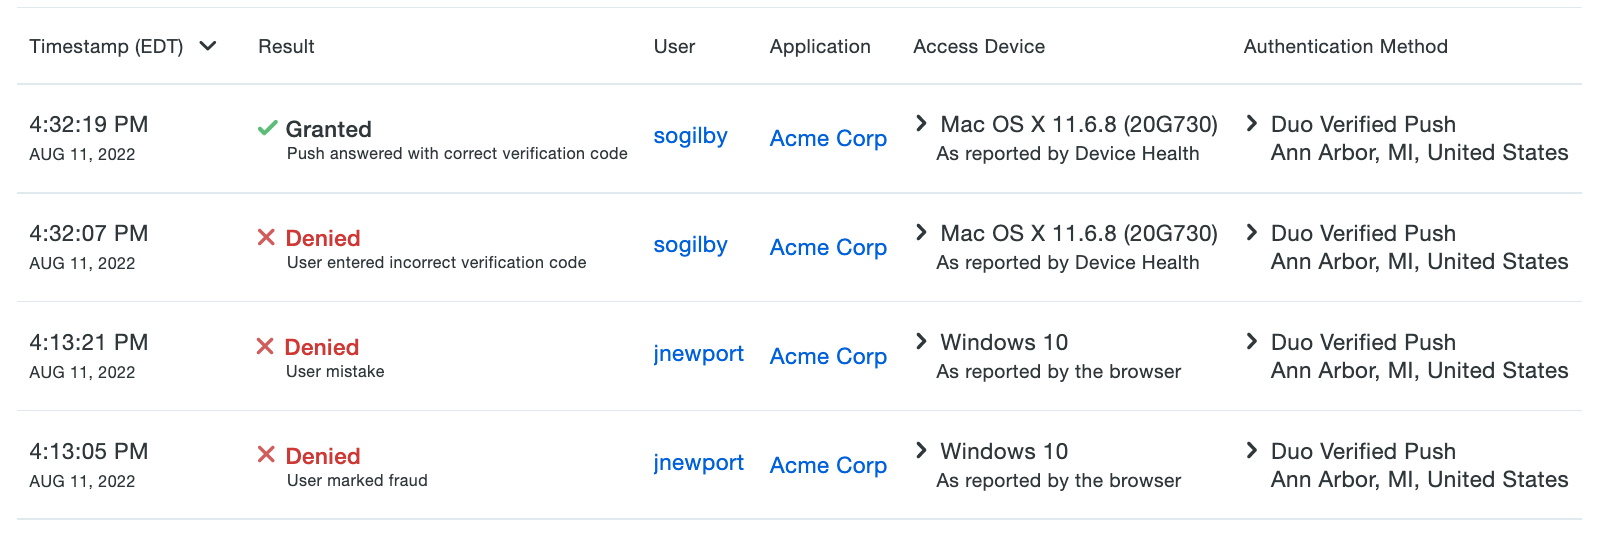
Task: Click red X icon for incorrect verification code denial
Action: click(x=266, y=237)
